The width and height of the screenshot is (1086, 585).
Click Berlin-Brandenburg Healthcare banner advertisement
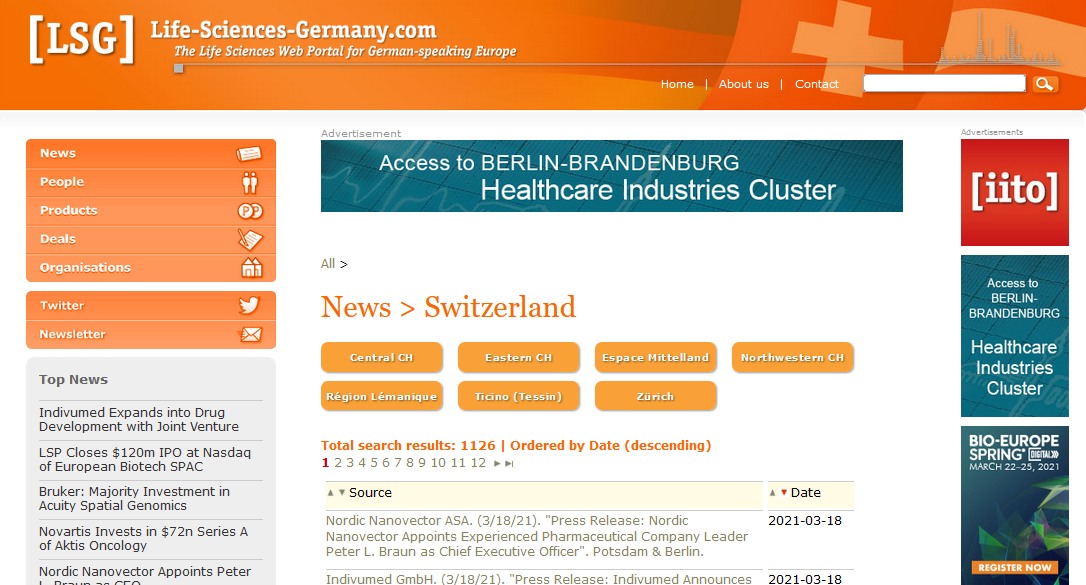point(612,176)
